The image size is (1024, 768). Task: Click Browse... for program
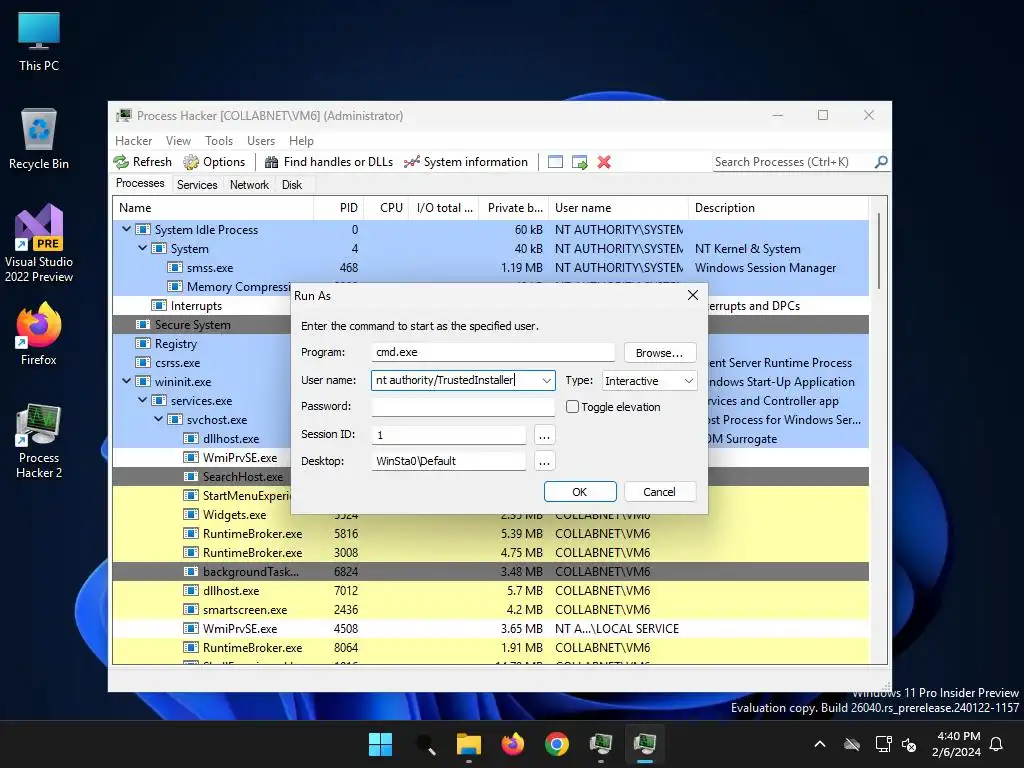[660, 353]
